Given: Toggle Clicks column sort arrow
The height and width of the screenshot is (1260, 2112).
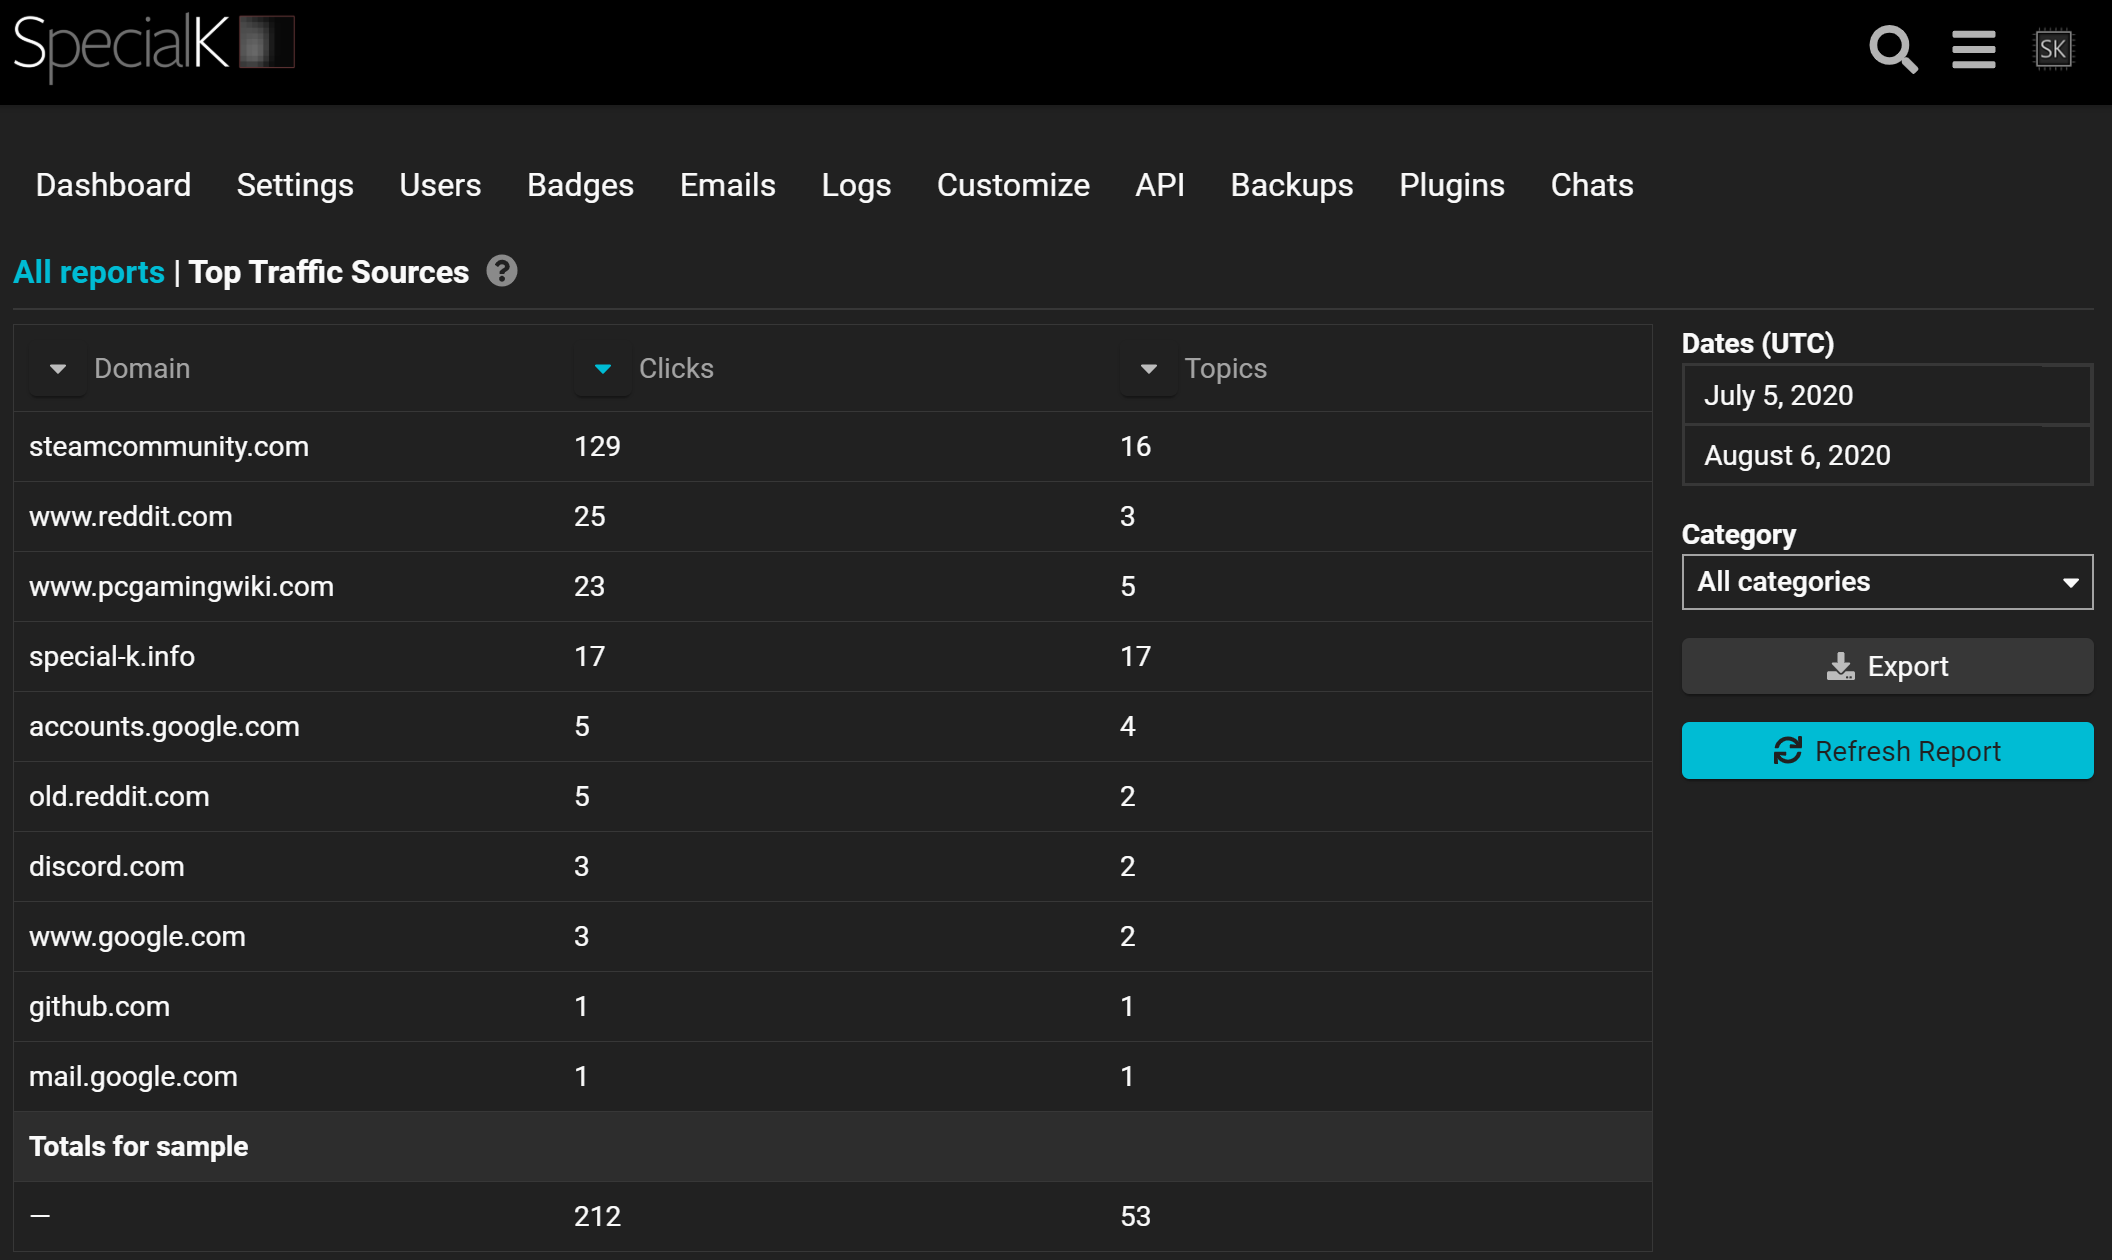Looking at the screenshot, I should [602, 369].
